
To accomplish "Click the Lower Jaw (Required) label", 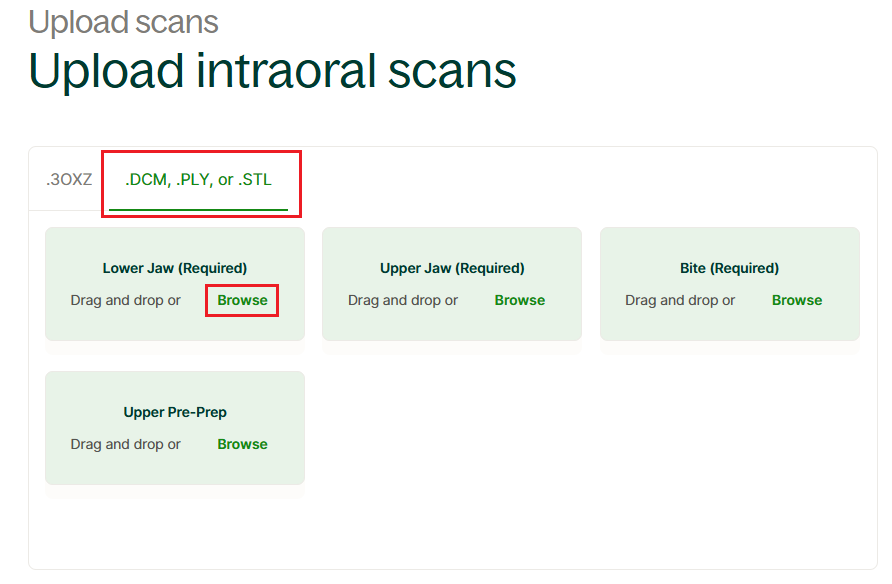I will 175,268.
